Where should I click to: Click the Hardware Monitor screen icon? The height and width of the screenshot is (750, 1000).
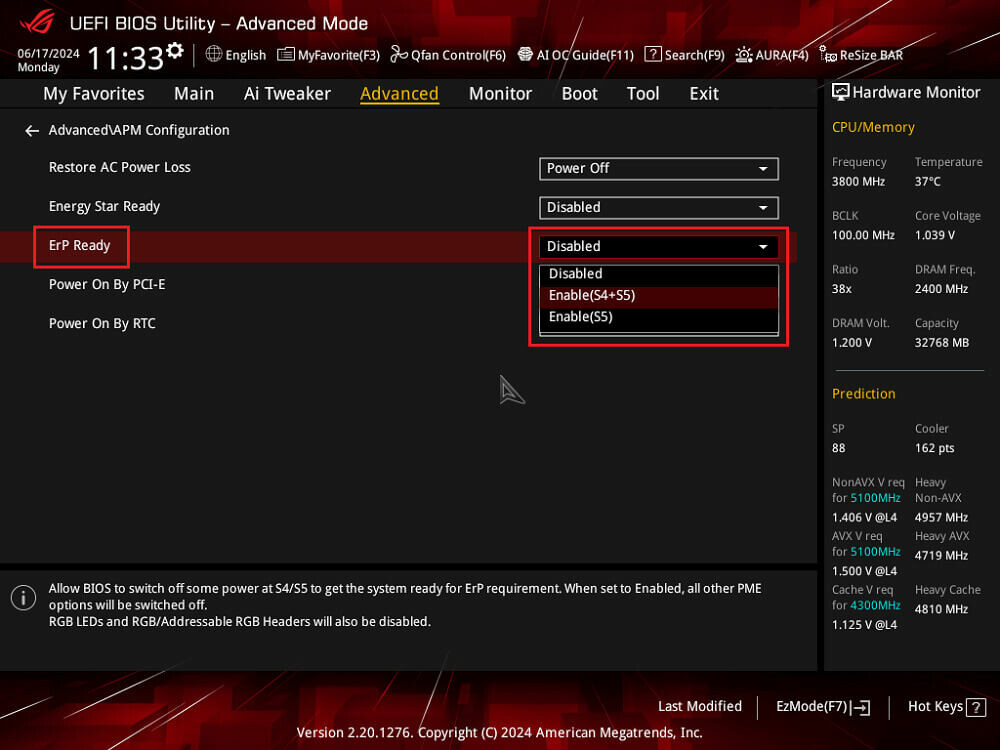841,92
